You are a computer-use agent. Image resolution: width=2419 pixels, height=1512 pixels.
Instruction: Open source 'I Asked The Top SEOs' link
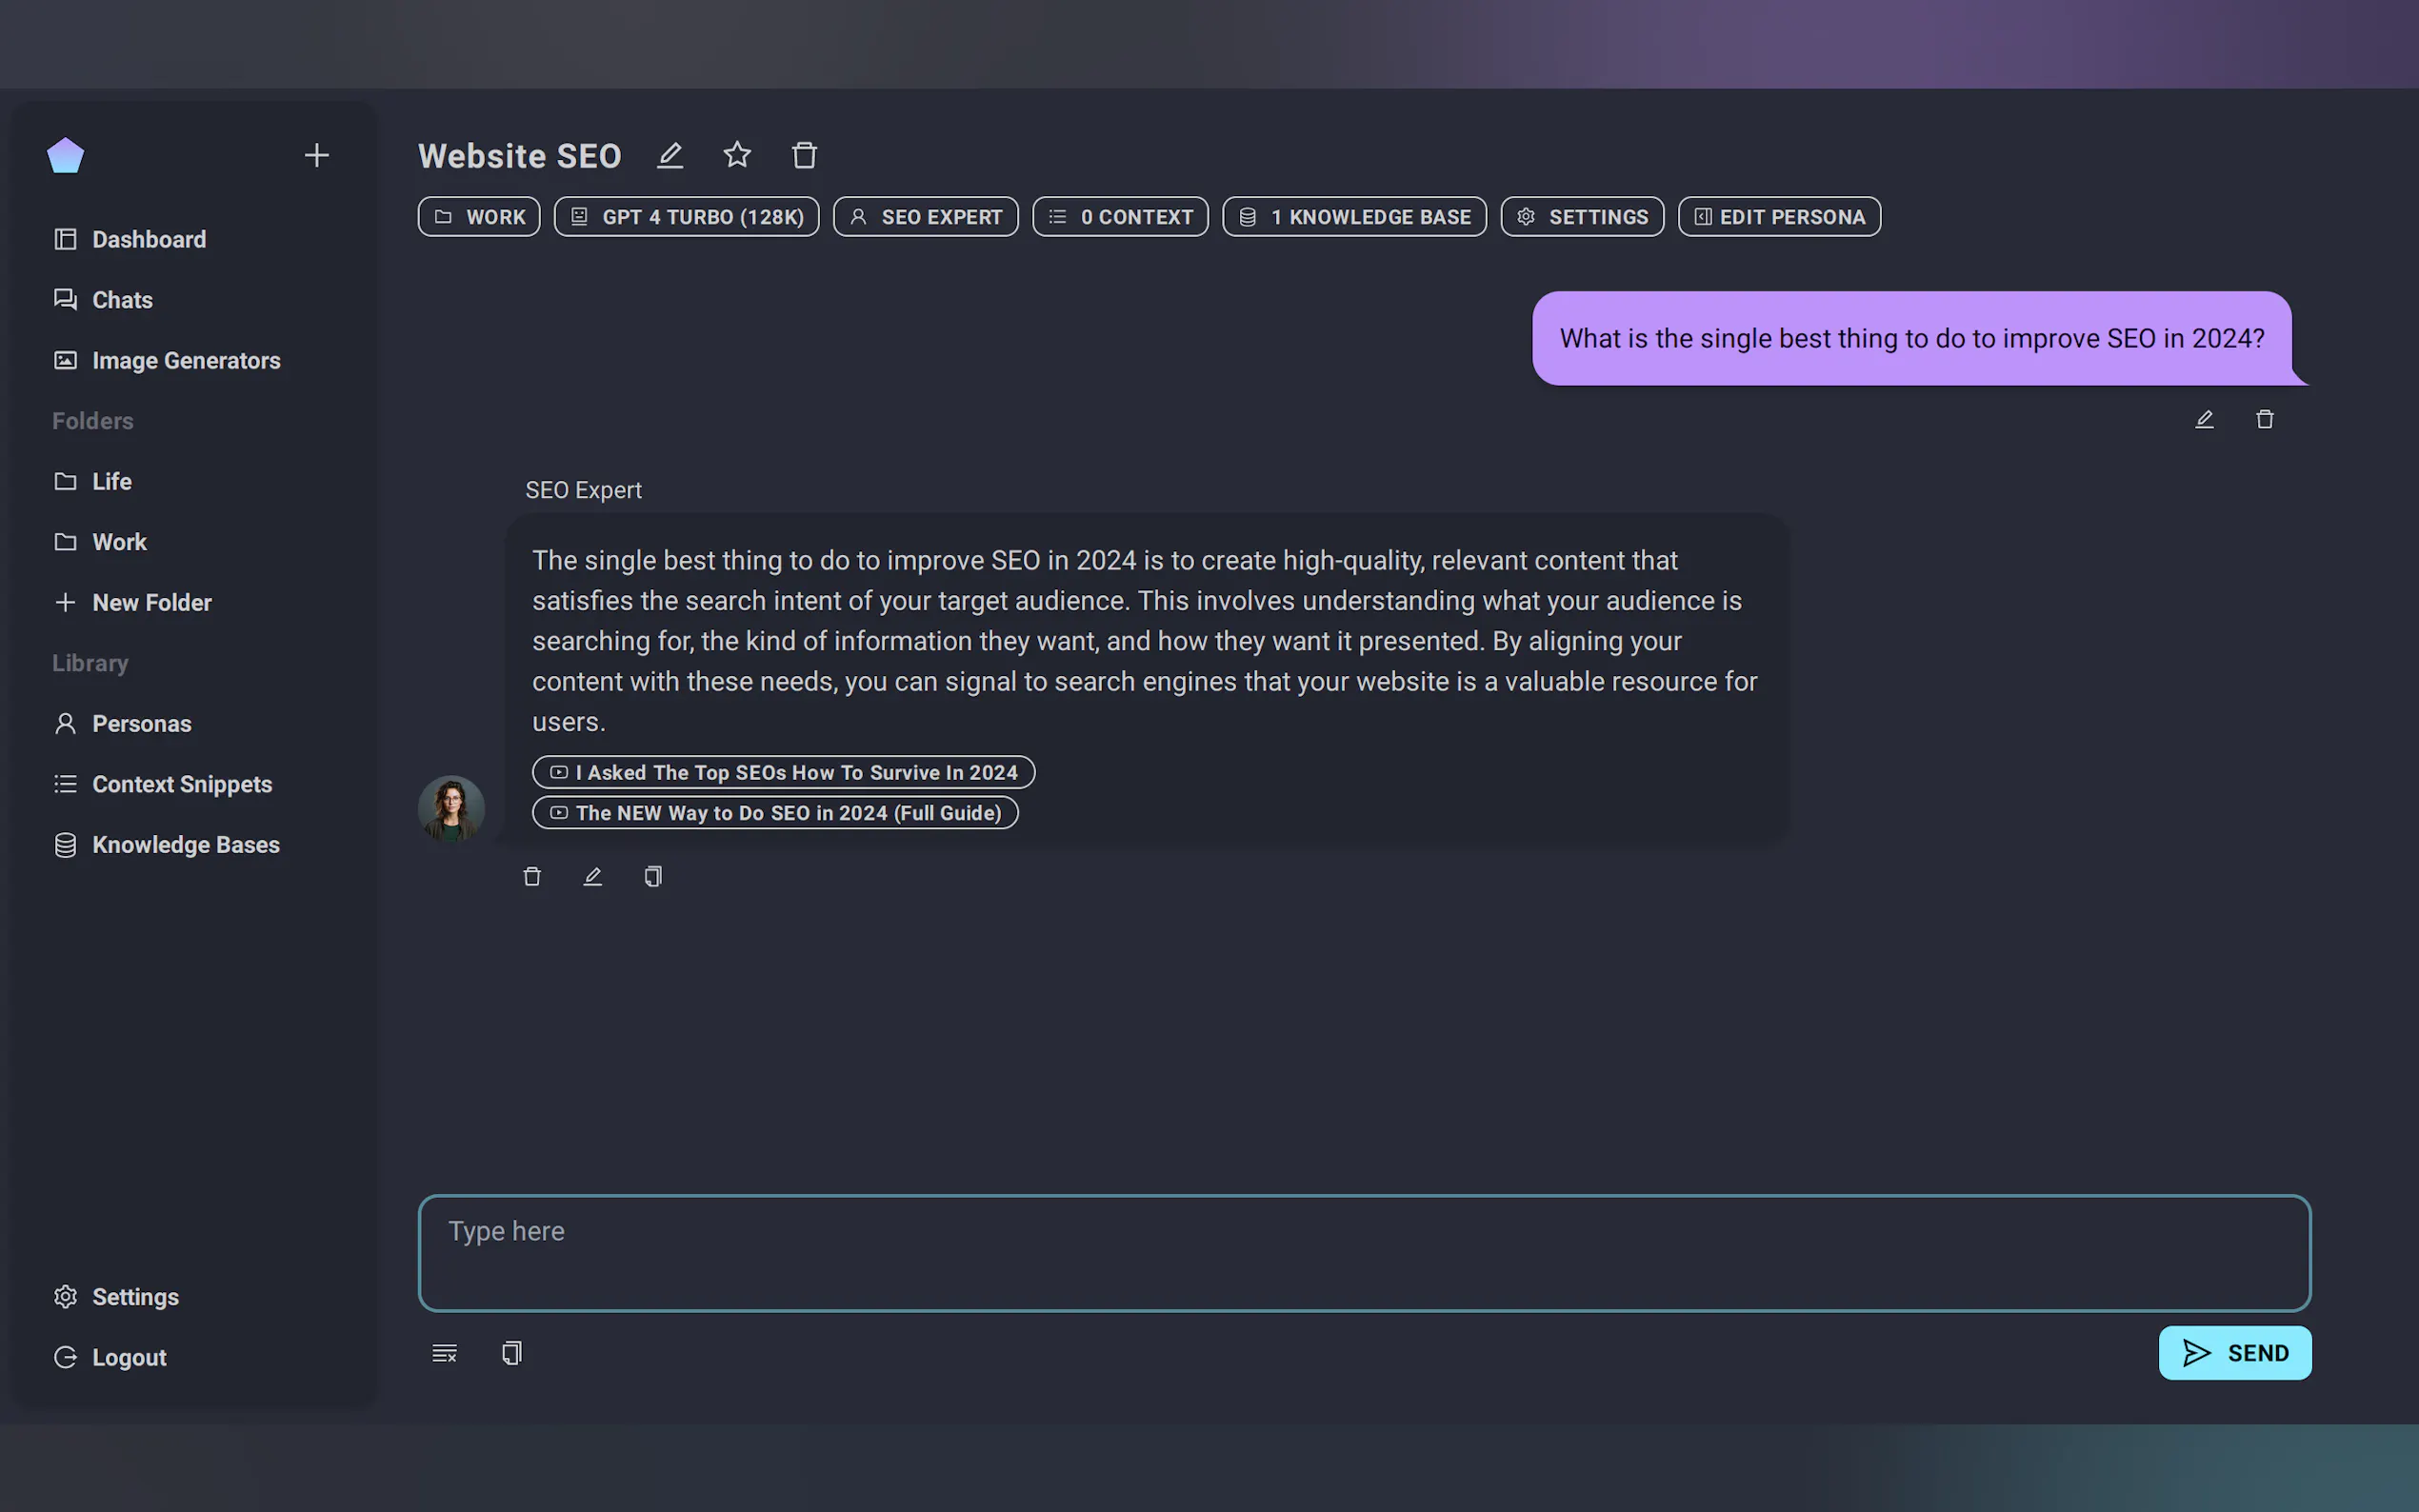pos(783,772)
